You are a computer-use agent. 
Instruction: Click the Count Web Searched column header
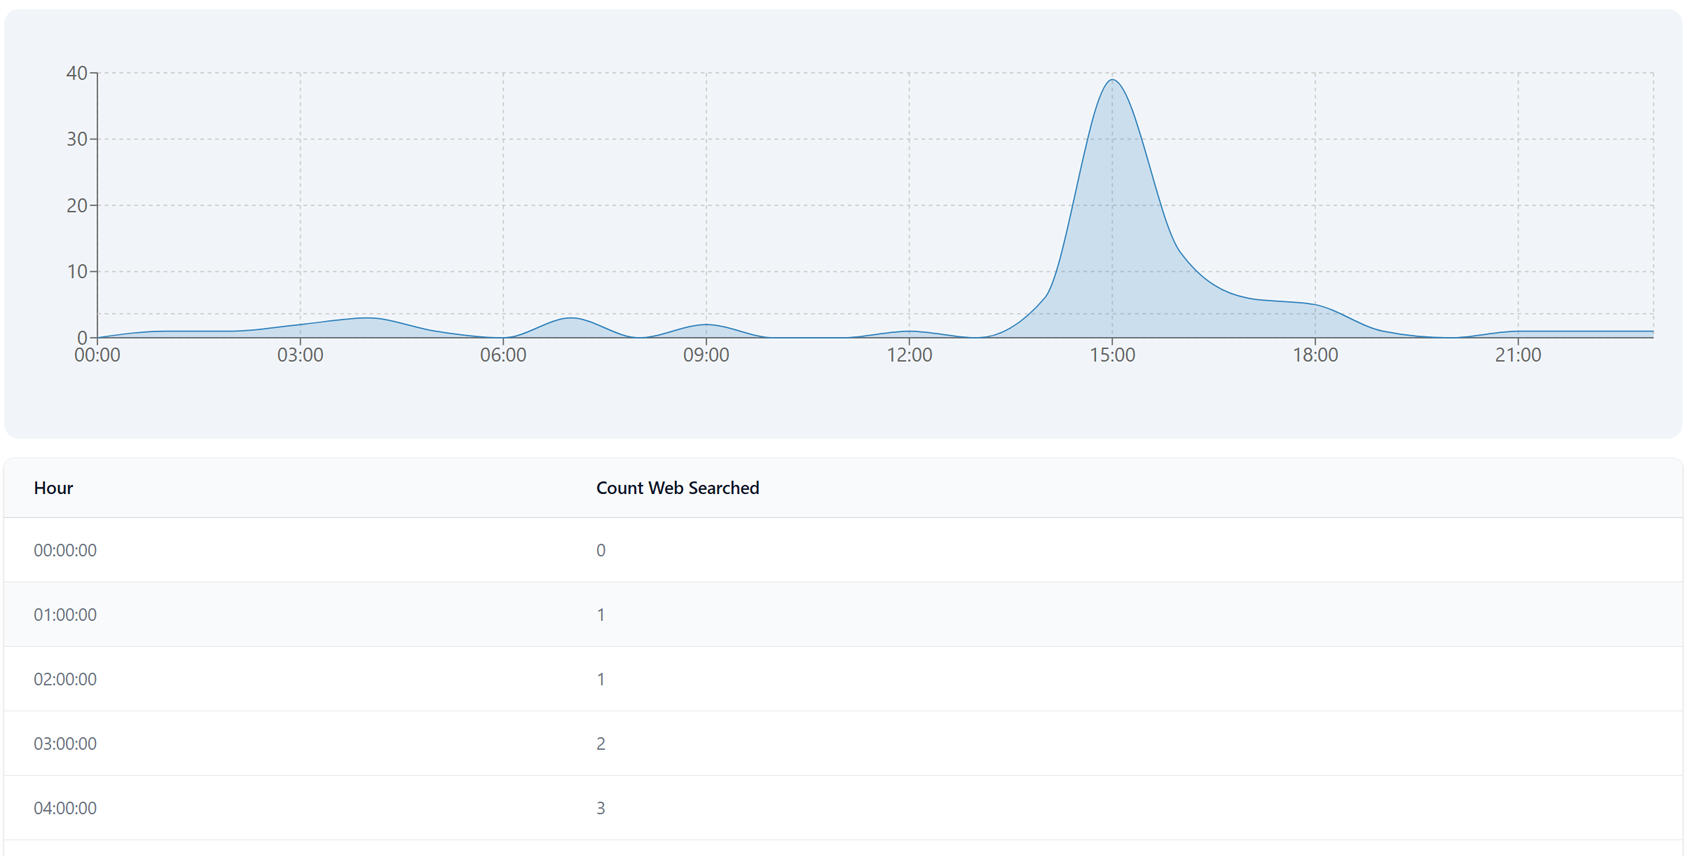tap(677, 488)
